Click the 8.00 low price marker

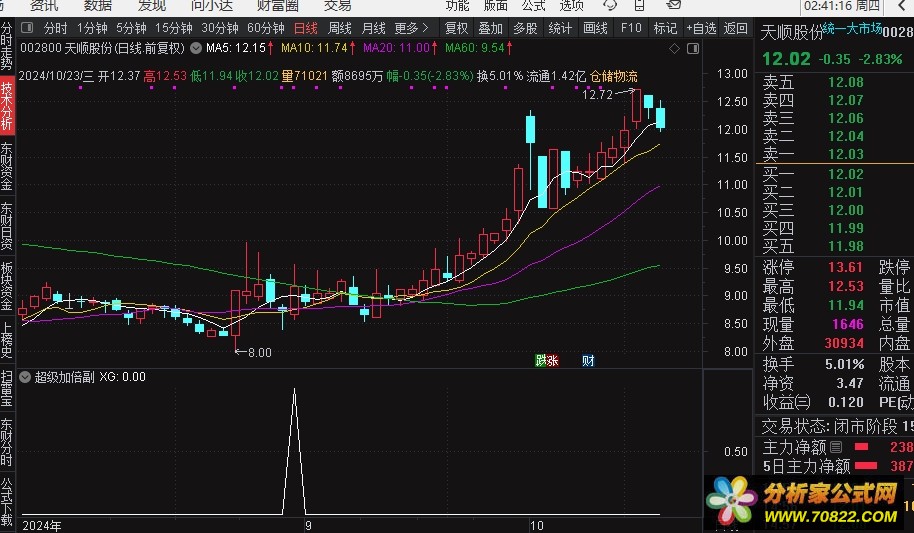259,352
